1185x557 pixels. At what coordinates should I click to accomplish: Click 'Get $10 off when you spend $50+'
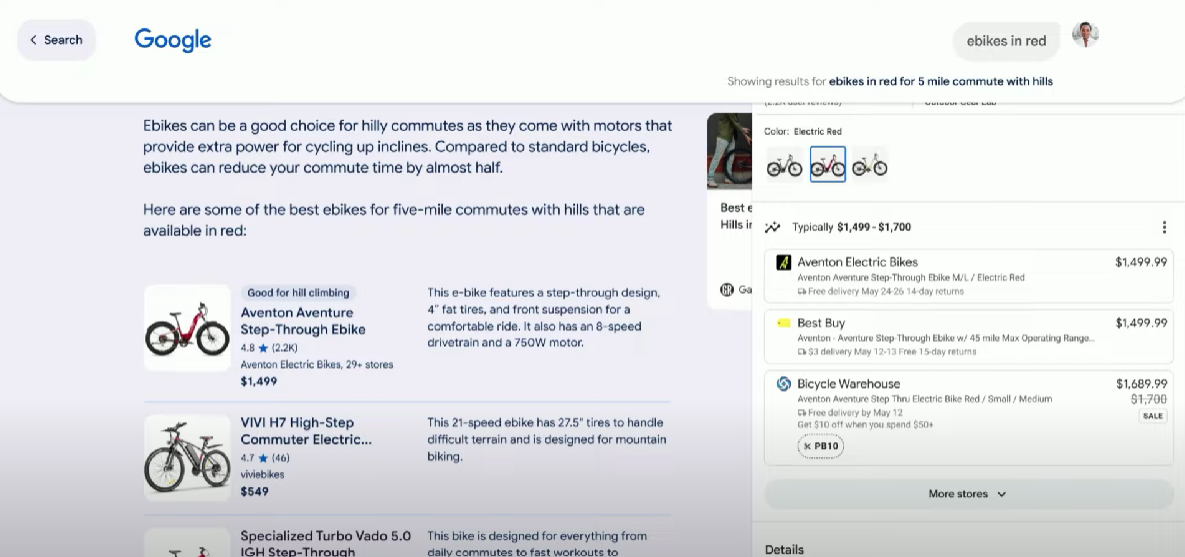865,425
